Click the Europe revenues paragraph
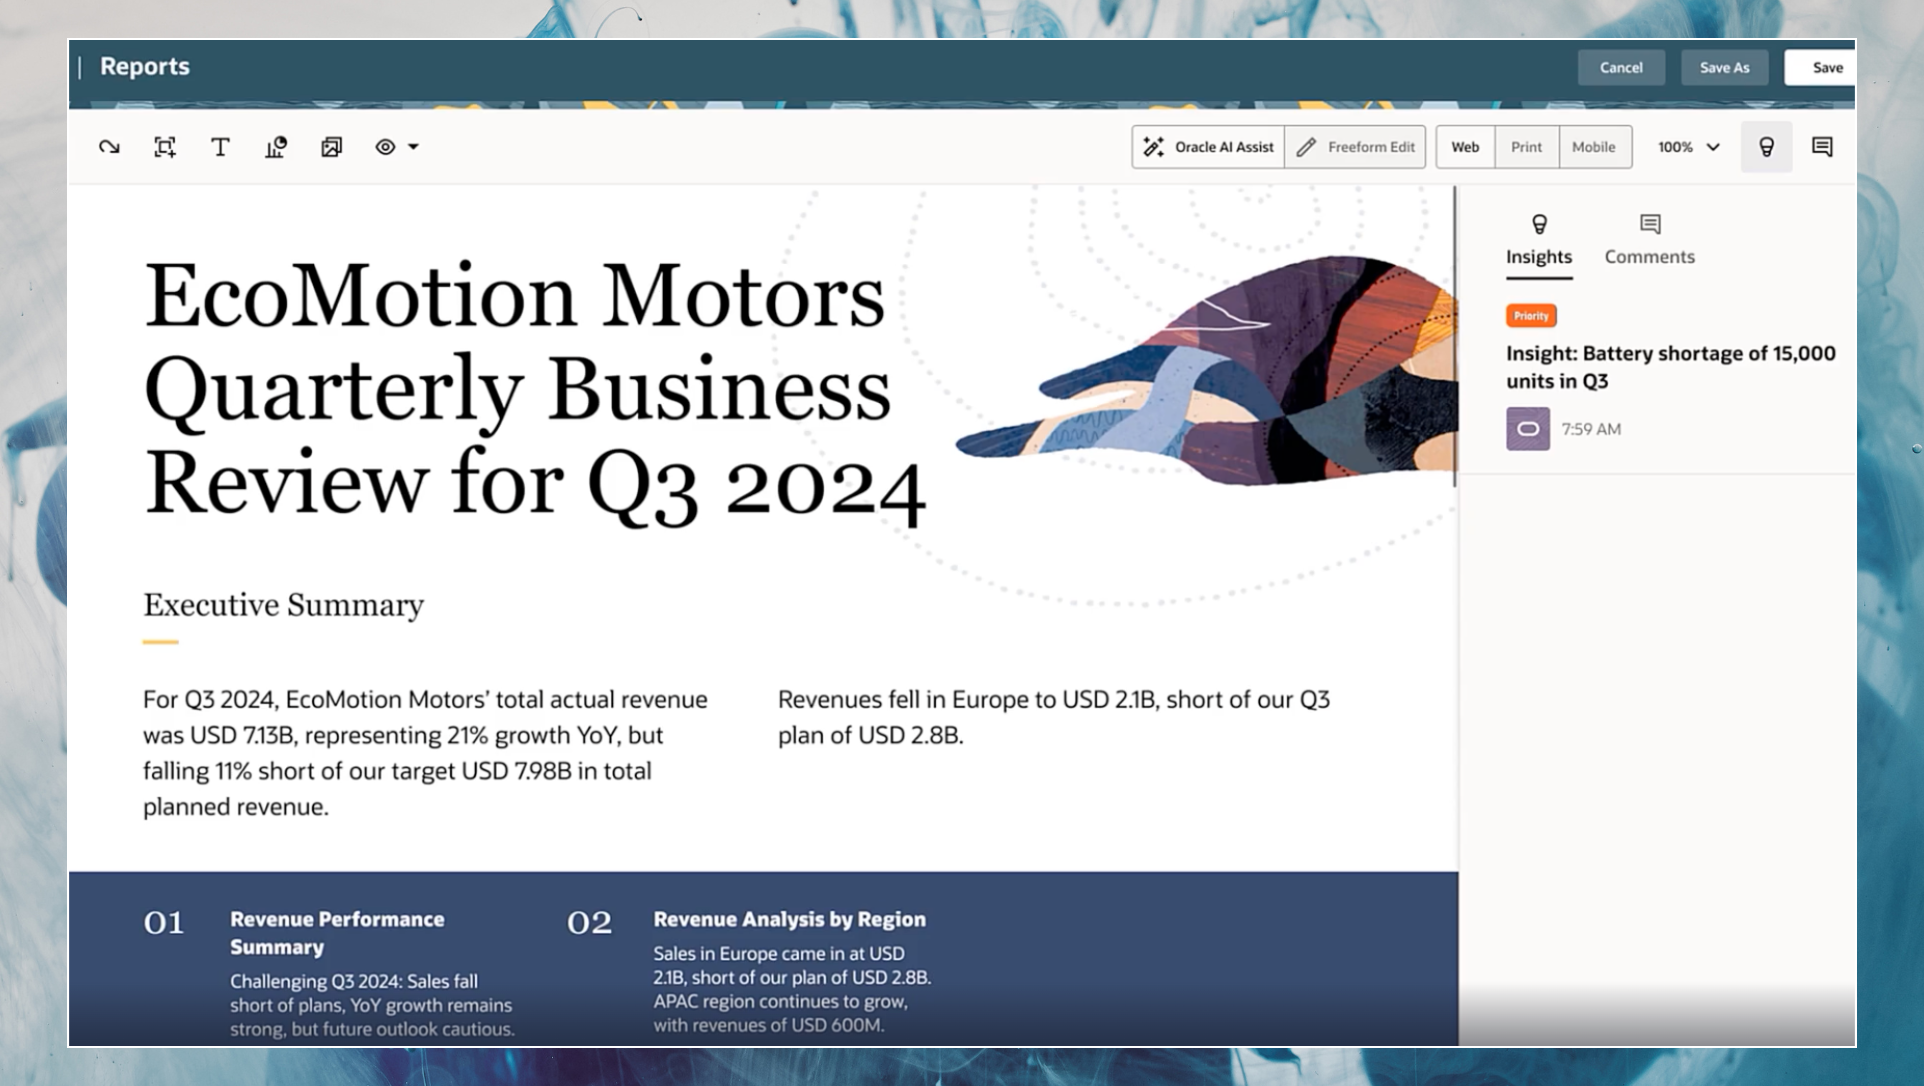 pos(1054,717)
